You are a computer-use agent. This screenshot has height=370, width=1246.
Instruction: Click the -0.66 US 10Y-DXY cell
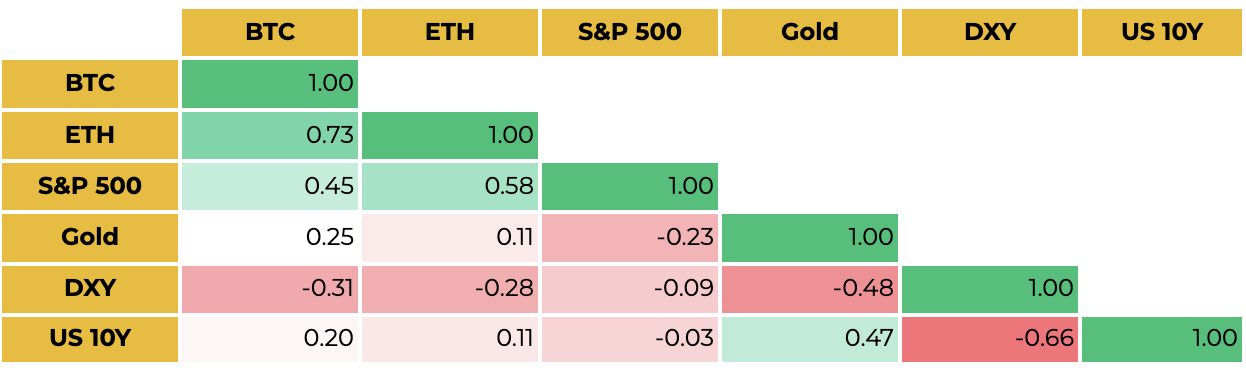click(x=990, y=339)
